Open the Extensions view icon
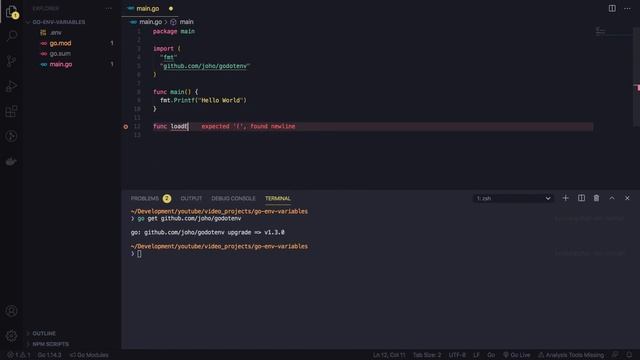 click(x=11, y=111)
